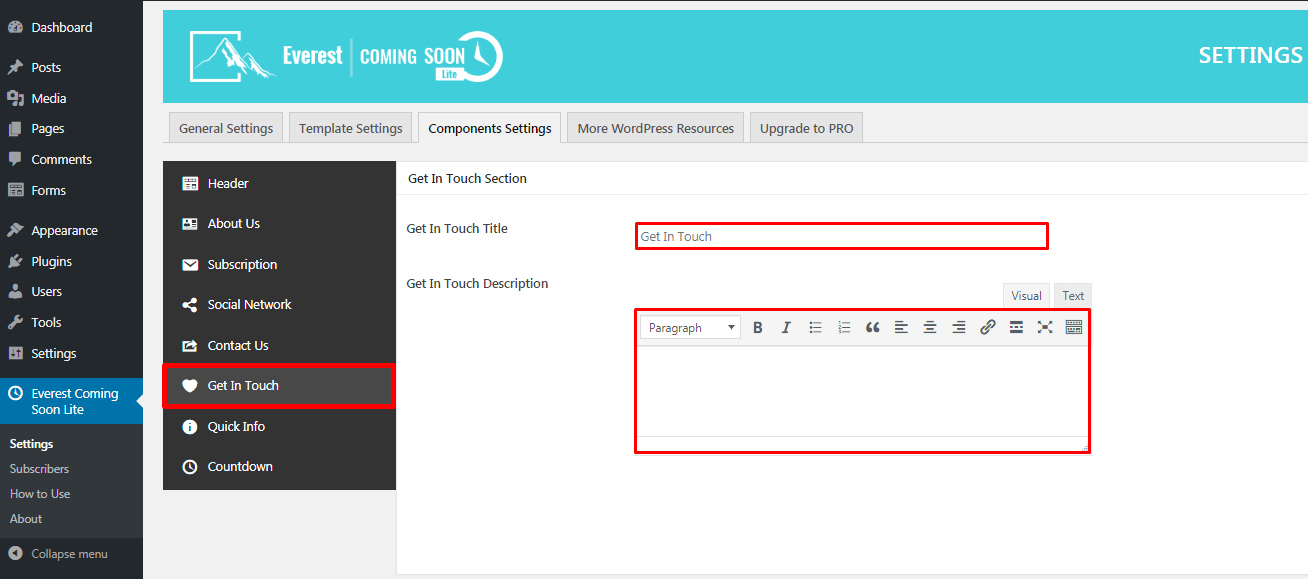1308x579 pixels.
Task: Open Everest Coming Soon Lite menu
Action: click(71, 401)
